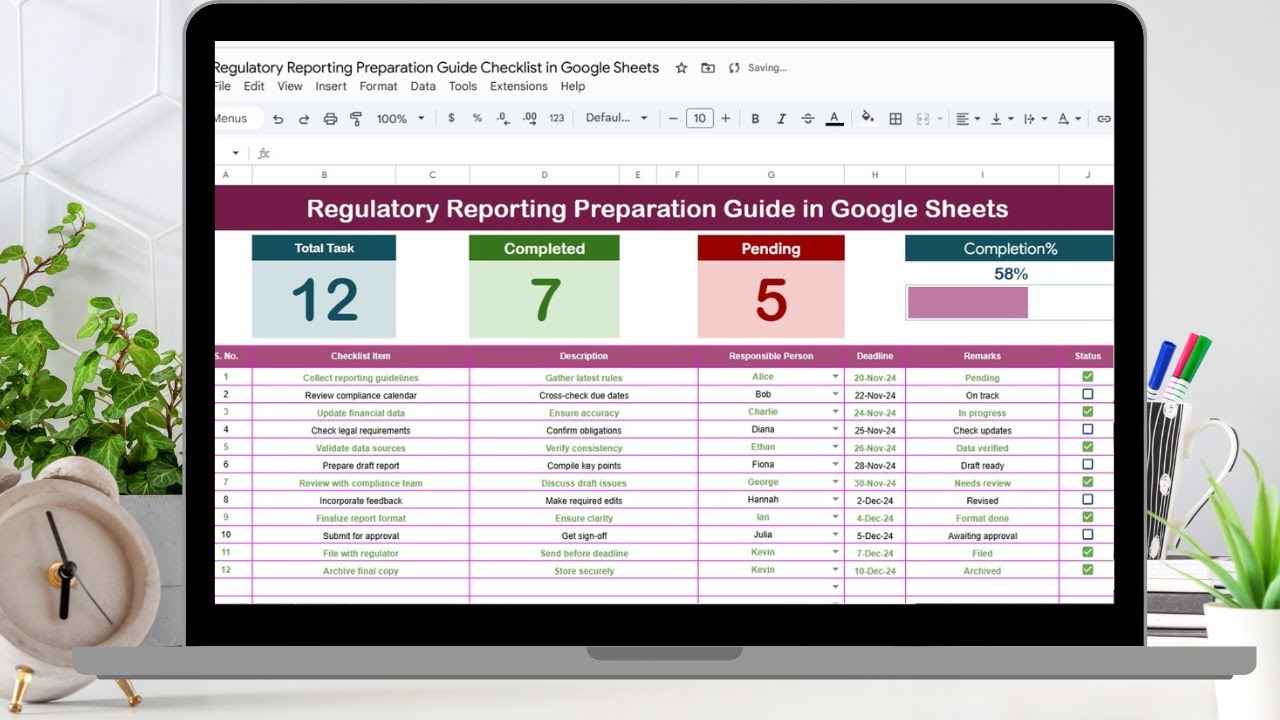This screenshot has width=1280, height=720.
Task: Uncheck status for Collect reporting guidelines
Action: click(1088, 377)
